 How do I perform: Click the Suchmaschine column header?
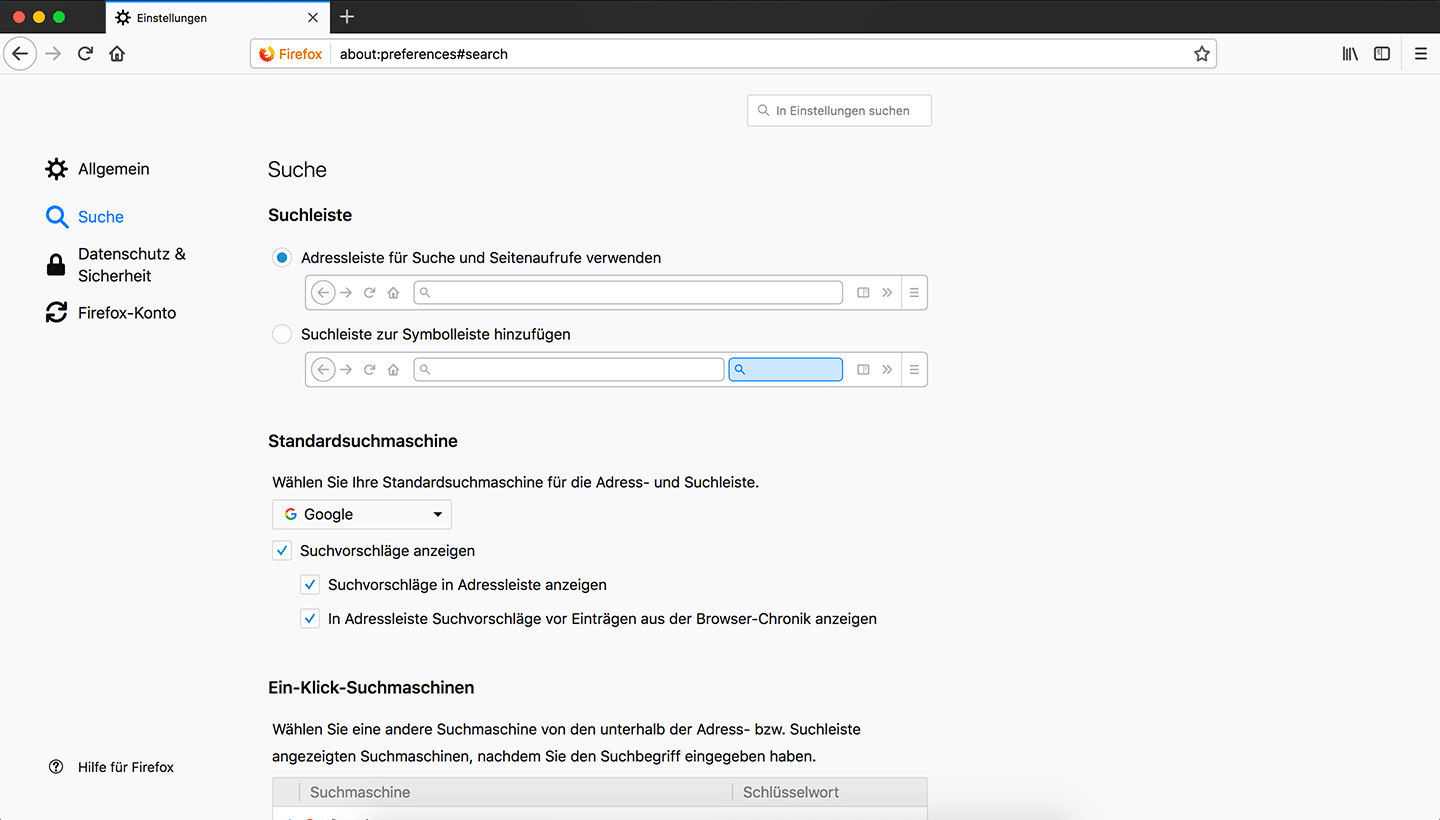coord(515,792)
